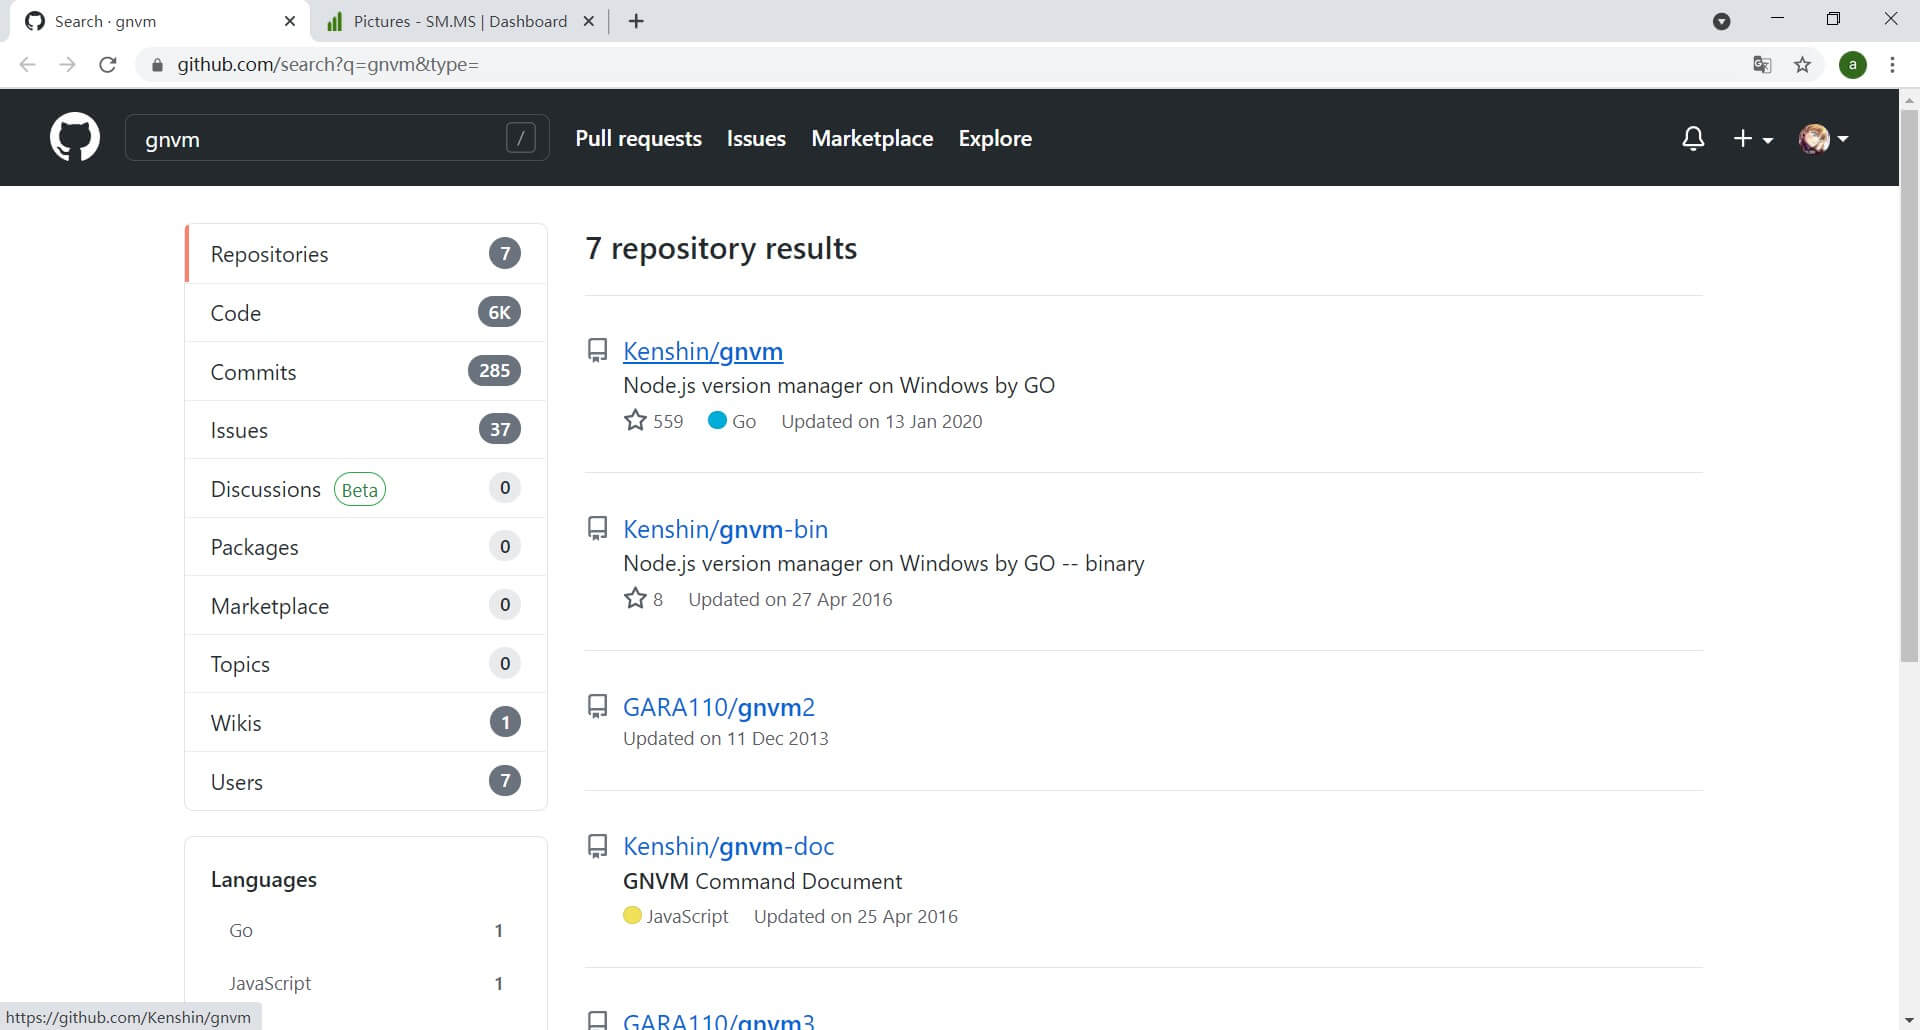Select the Packages results filter
The height and width of the screenshot is (1030, 1920).
pos(366,547)
